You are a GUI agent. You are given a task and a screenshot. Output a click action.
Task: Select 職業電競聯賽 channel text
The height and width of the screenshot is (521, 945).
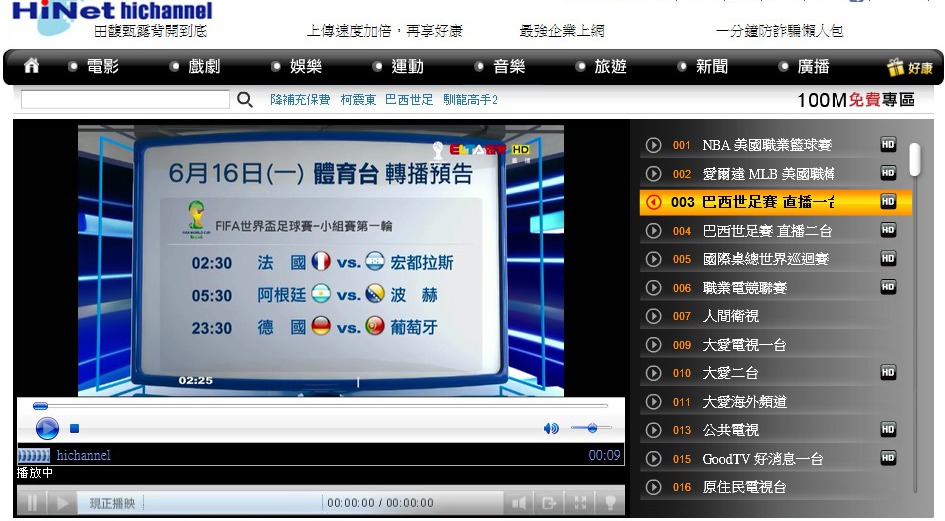[745, 288]
